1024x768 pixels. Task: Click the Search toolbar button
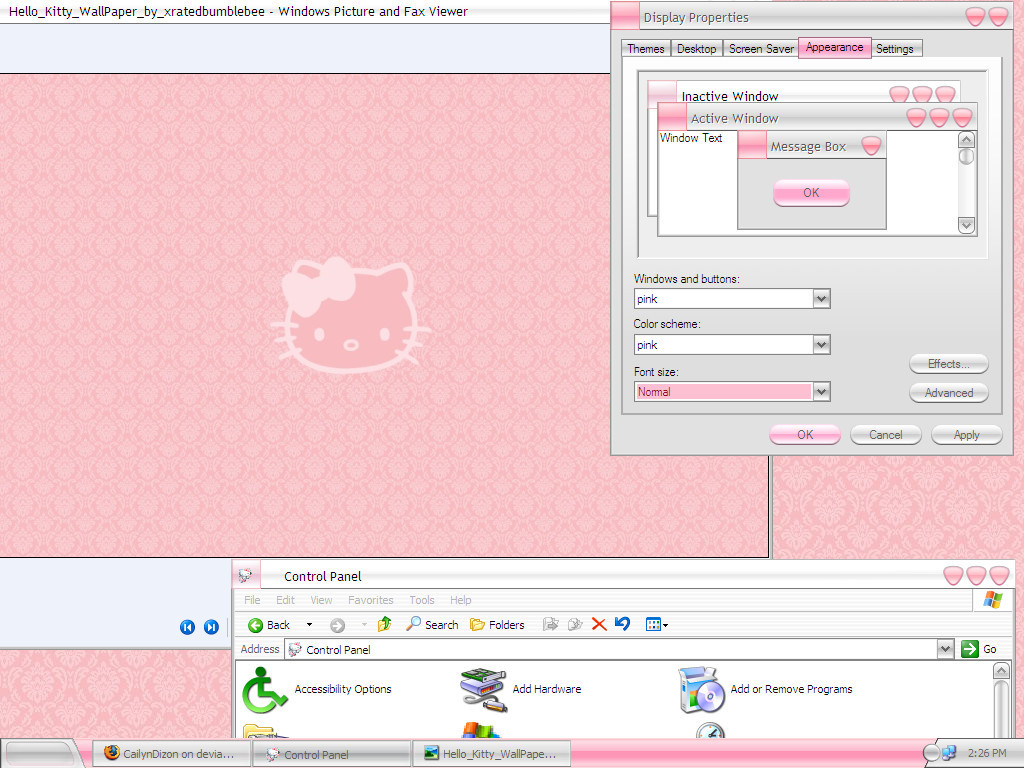(432, 625)
